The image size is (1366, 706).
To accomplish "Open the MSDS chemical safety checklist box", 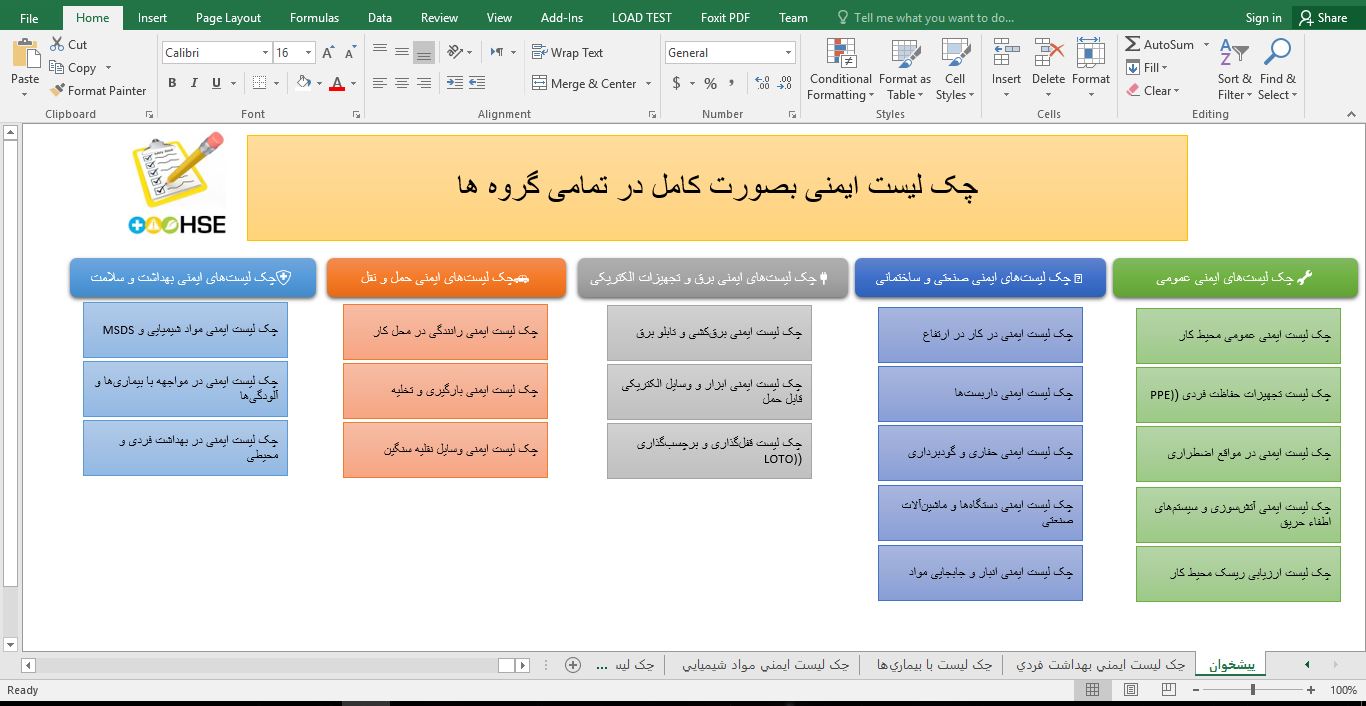I will tap(185, 330).
